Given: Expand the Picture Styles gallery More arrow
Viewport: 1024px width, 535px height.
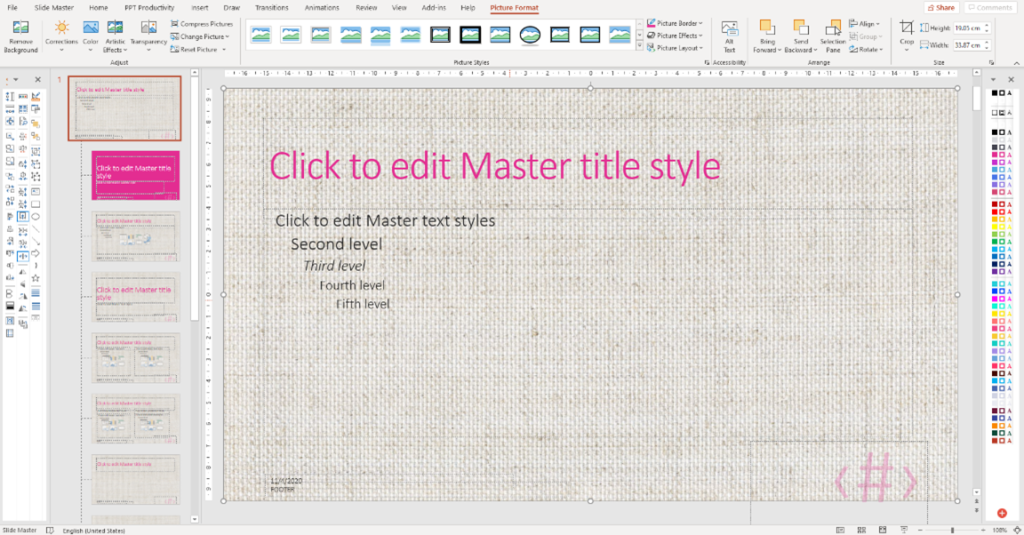Looking at the screenshot, I should 639,46.
